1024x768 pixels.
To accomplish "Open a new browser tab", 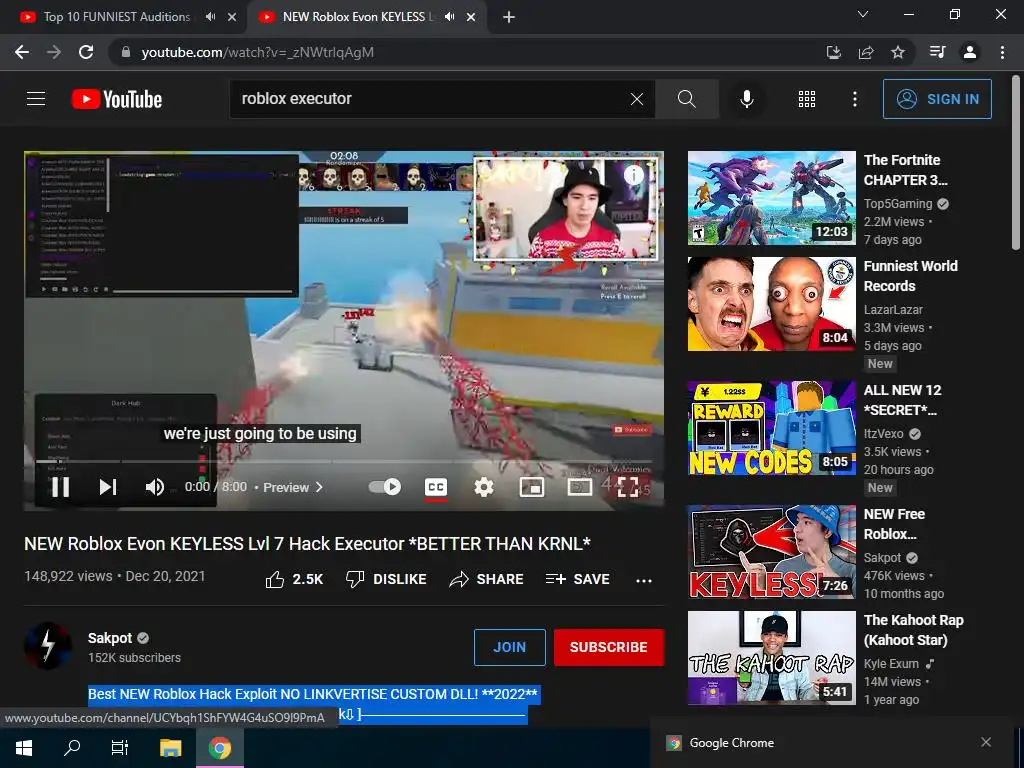I will point(509,18).
